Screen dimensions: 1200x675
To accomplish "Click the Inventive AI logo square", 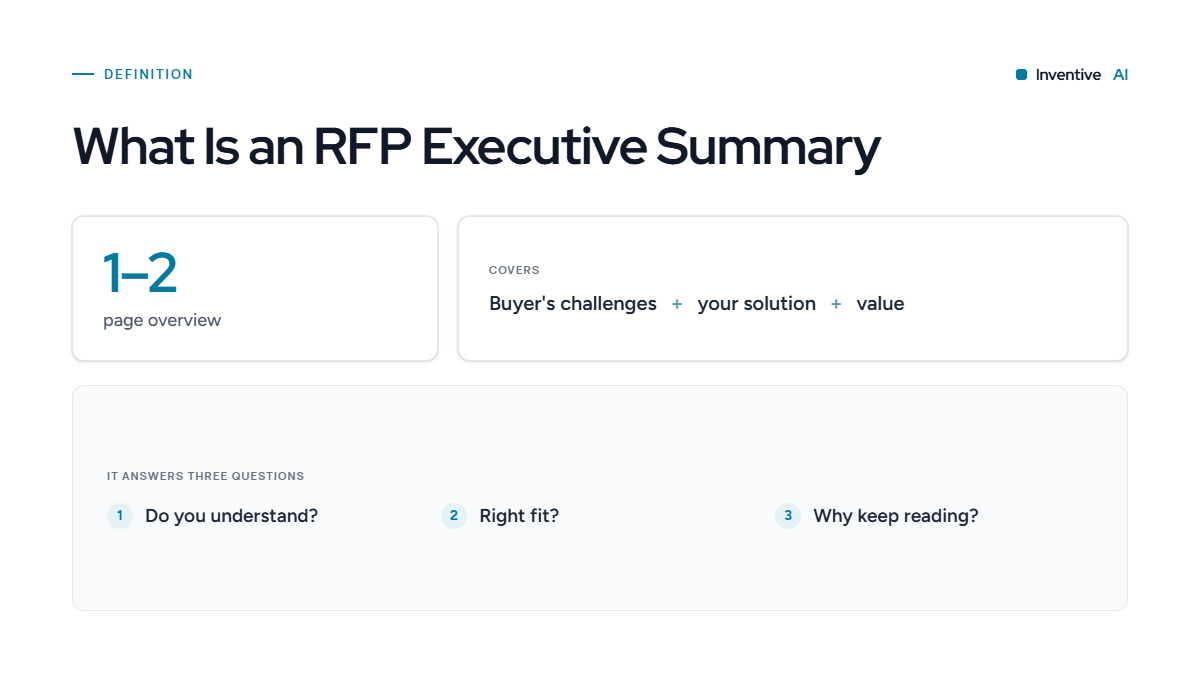I will click(1021, 75).
